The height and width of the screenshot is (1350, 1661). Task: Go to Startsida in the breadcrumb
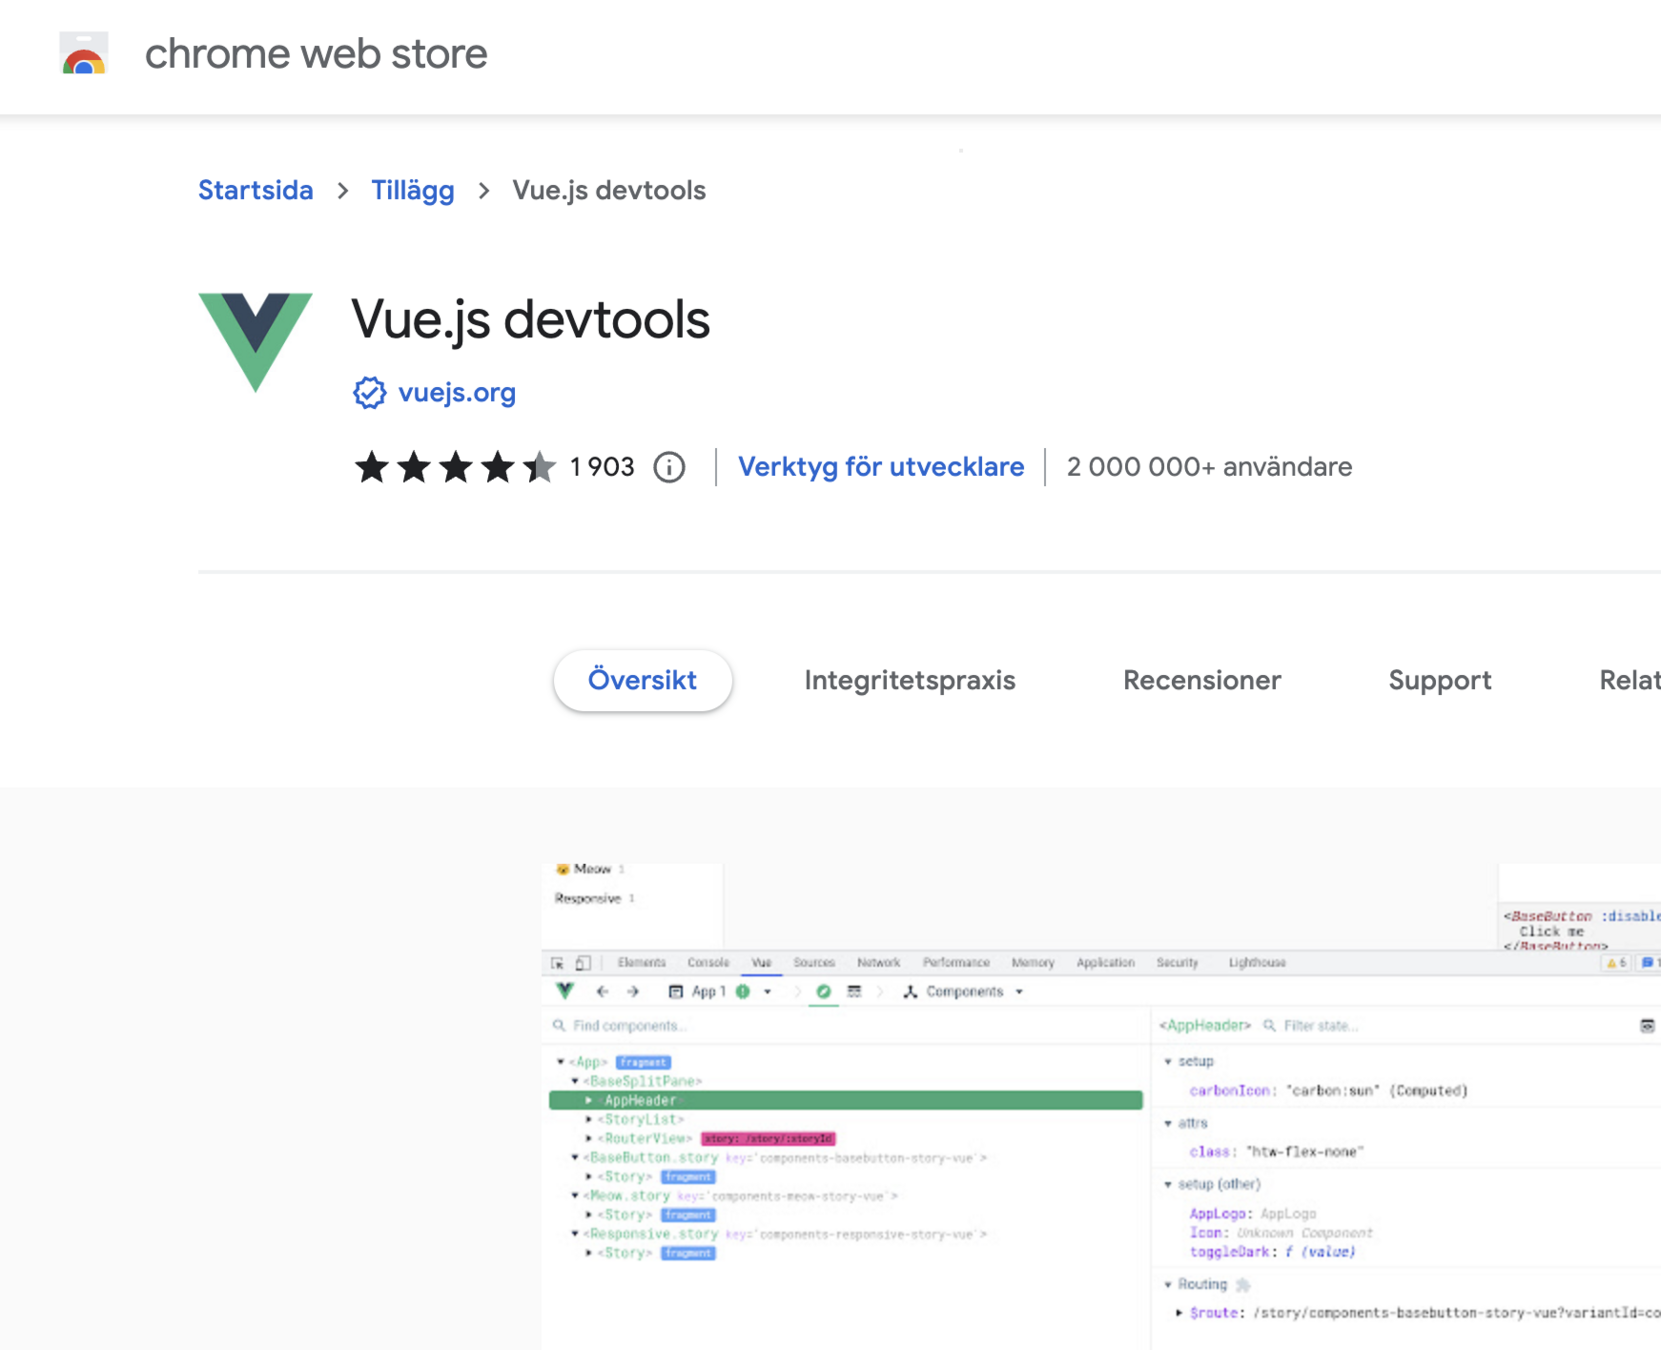tap(256, 190)
